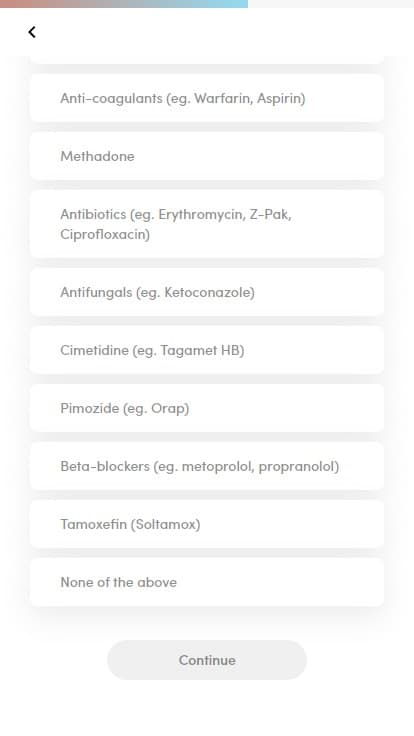This screenshot has width=414, height=736.
Task: Select the partially hidden option card at top
Action: click(207, 60)
